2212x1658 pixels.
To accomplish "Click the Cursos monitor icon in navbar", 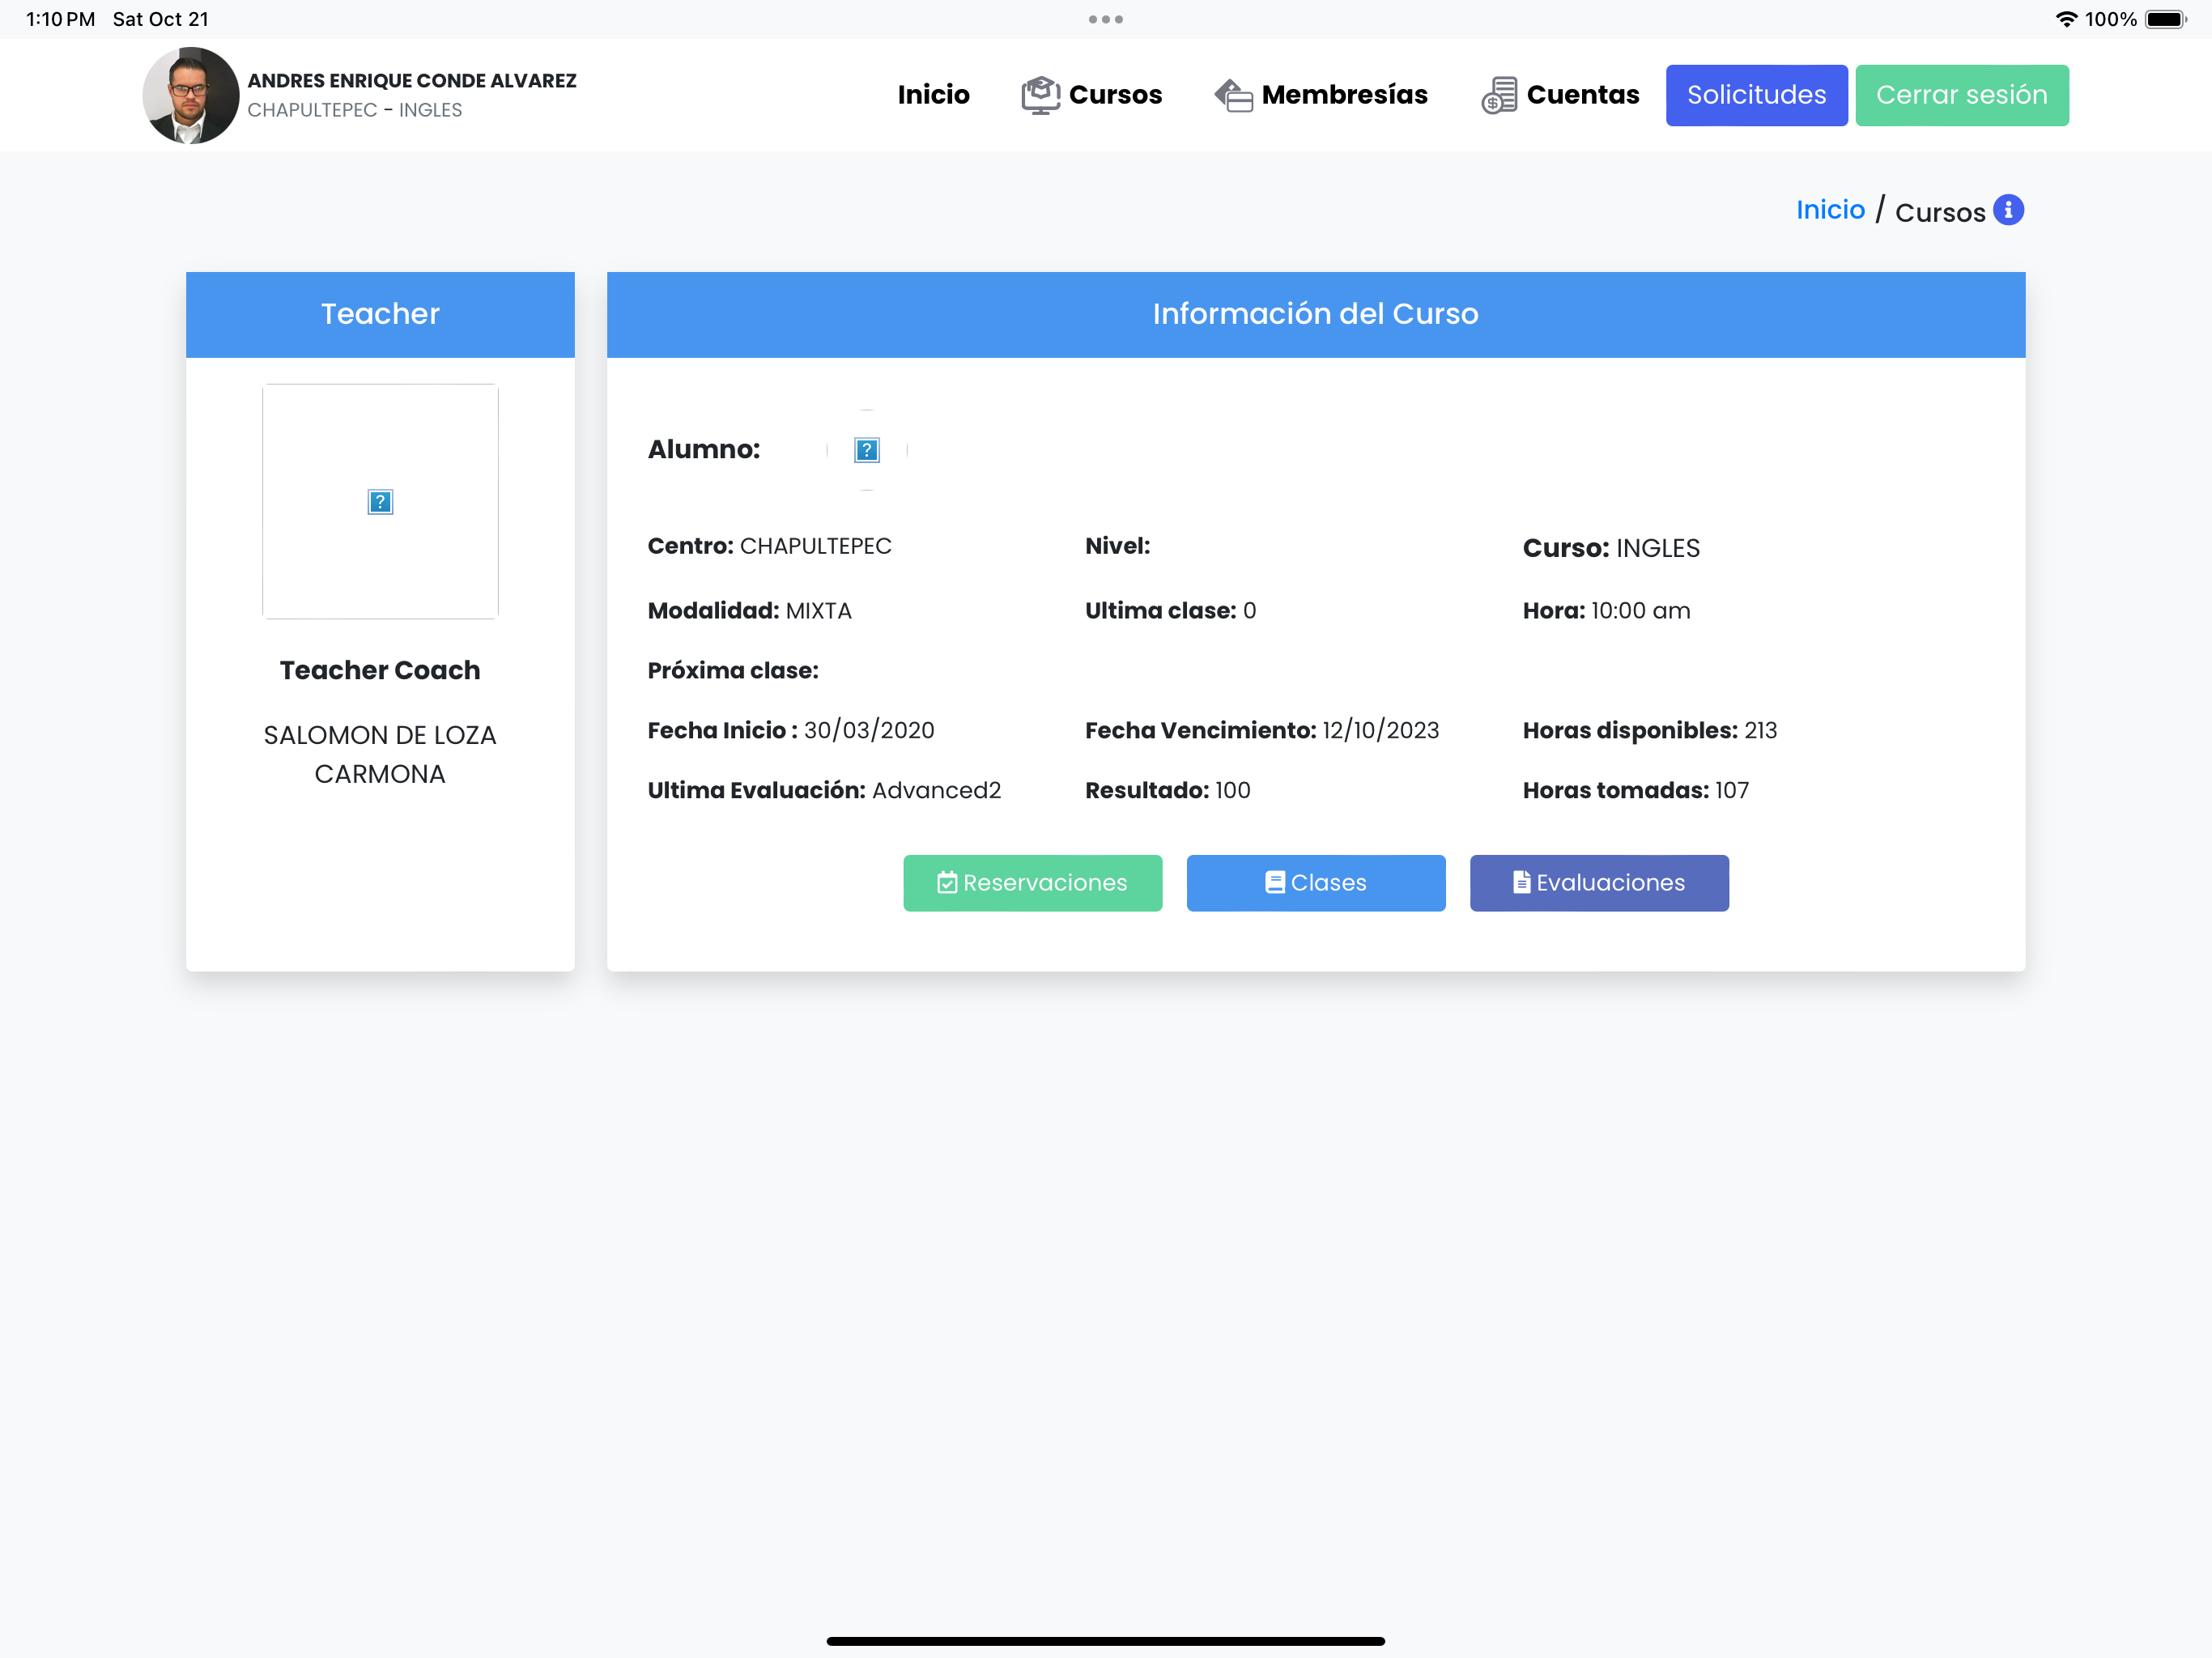I will click(1040, 95).
